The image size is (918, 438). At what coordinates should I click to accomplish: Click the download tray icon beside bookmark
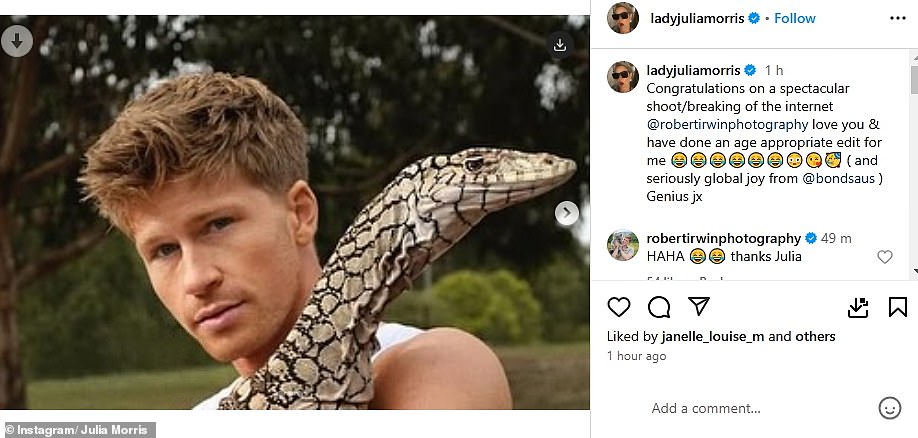(x=858, y=307)
